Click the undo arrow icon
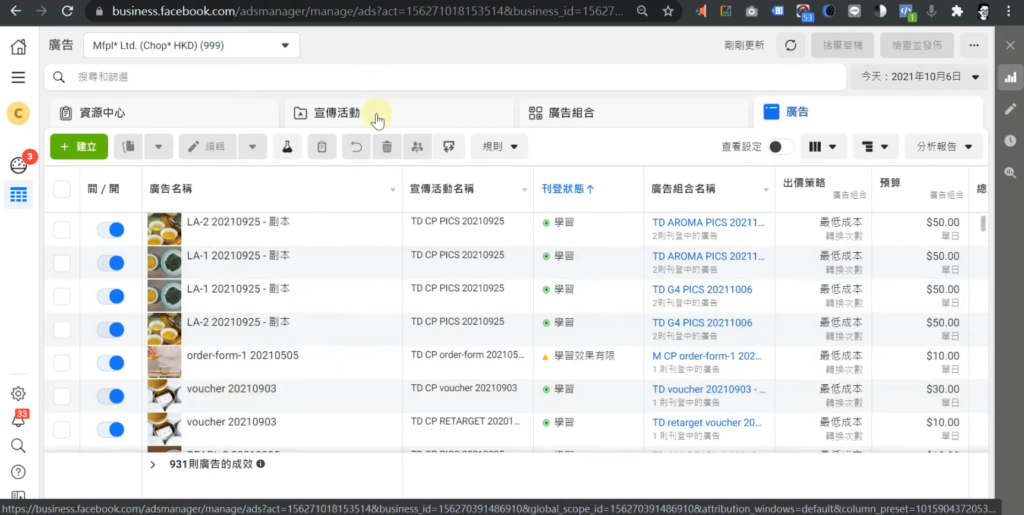This screenshot has height=515, width=1024. pos(354,147)
